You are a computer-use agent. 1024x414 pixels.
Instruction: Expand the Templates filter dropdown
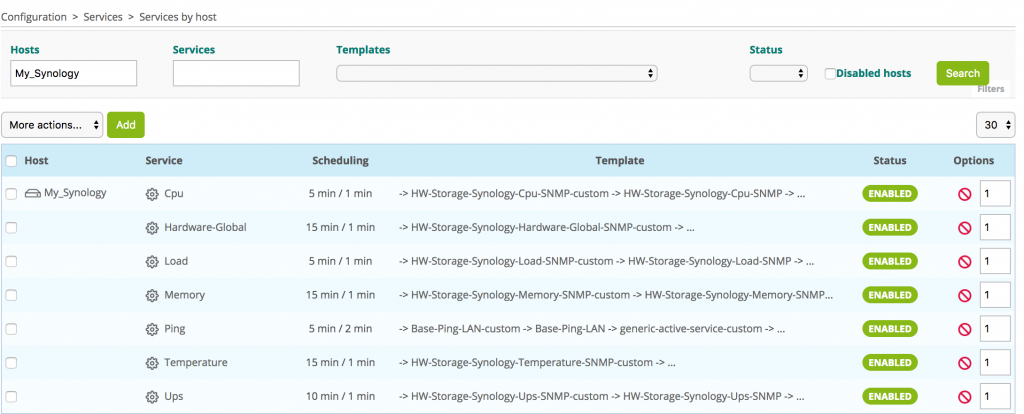[496, 74]
